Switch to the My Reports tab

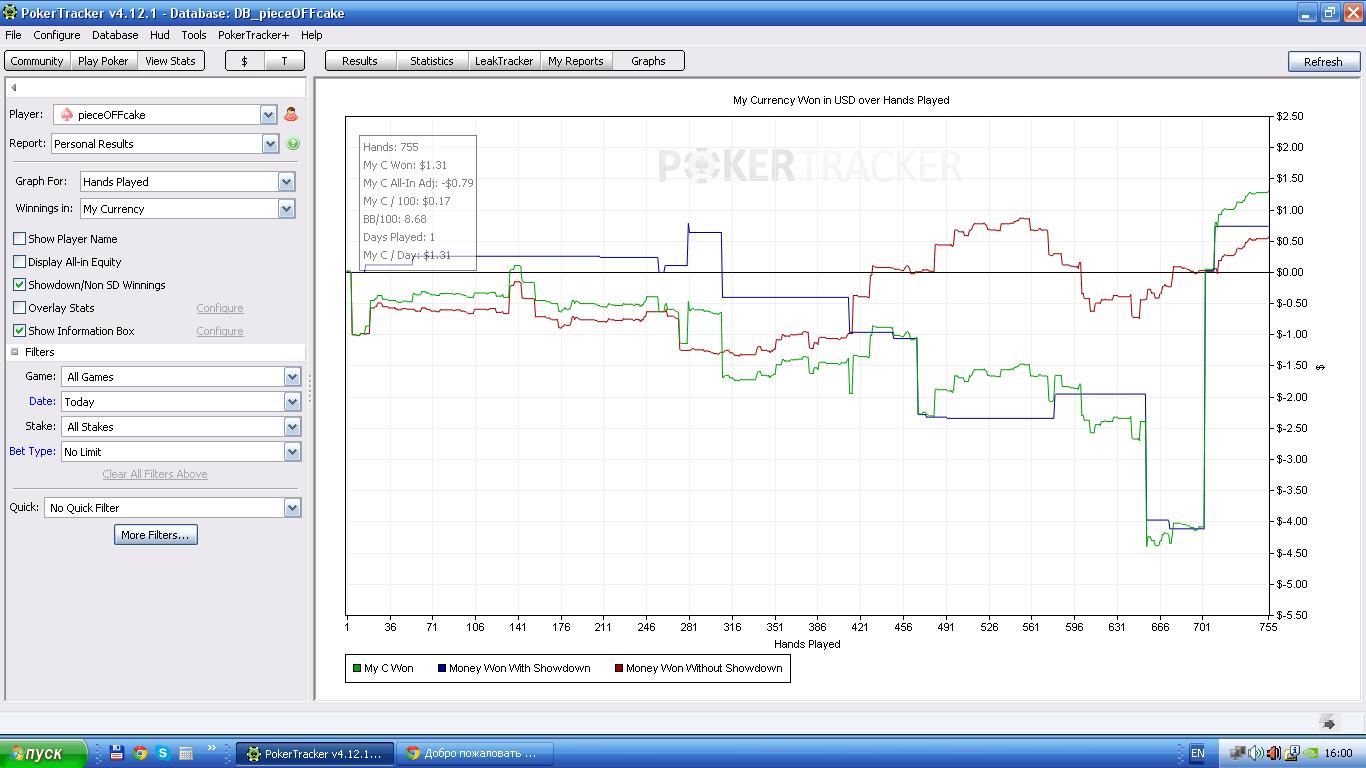[x=576, y=61]
